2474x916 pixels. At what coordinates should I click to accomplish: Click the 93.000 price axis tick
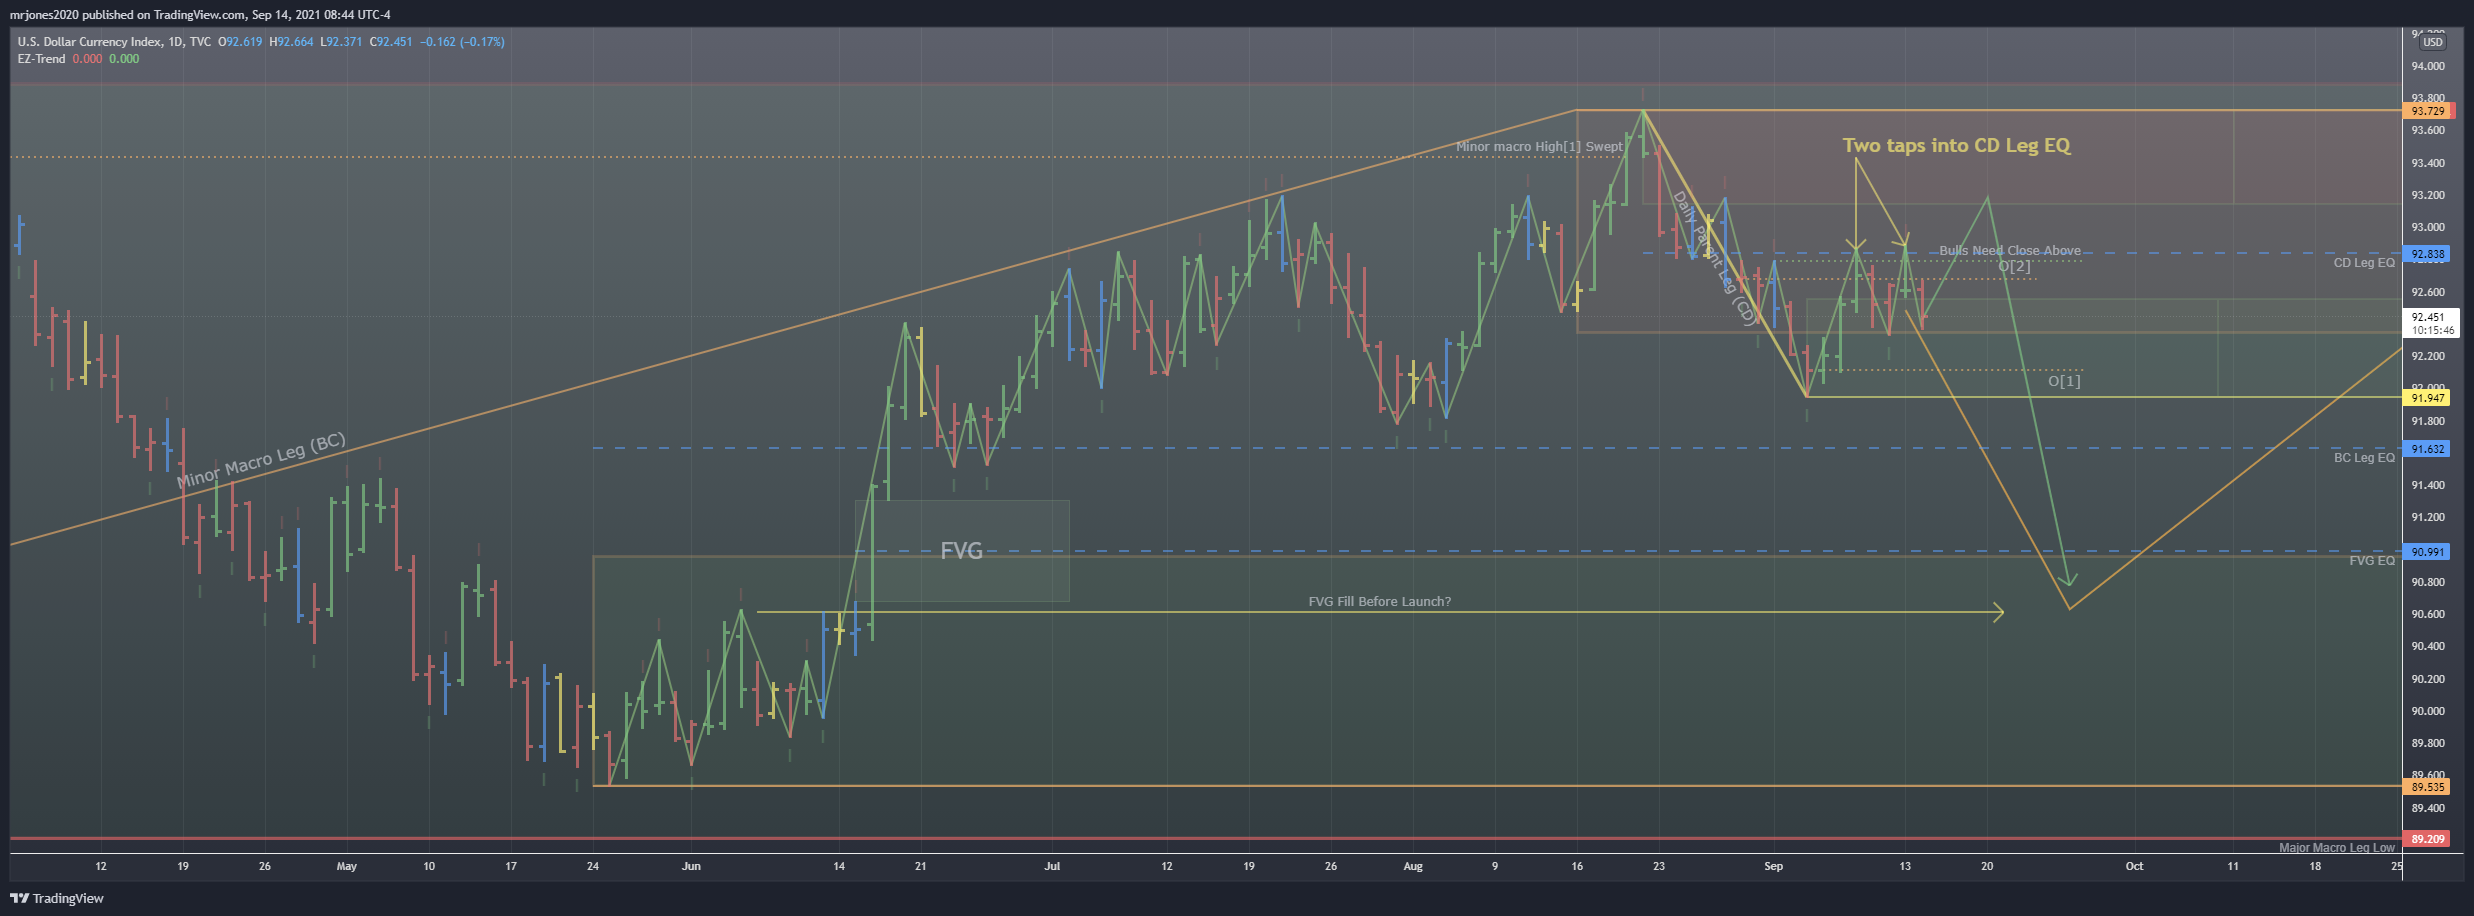pos(2428,227)
